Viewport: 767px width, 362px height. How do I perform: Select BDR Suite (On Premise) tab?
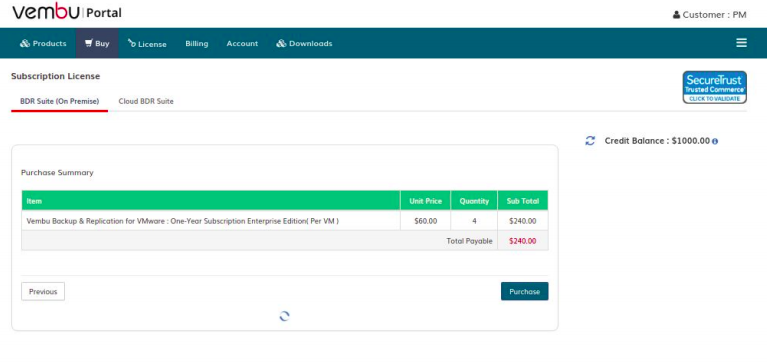point(60,101)
